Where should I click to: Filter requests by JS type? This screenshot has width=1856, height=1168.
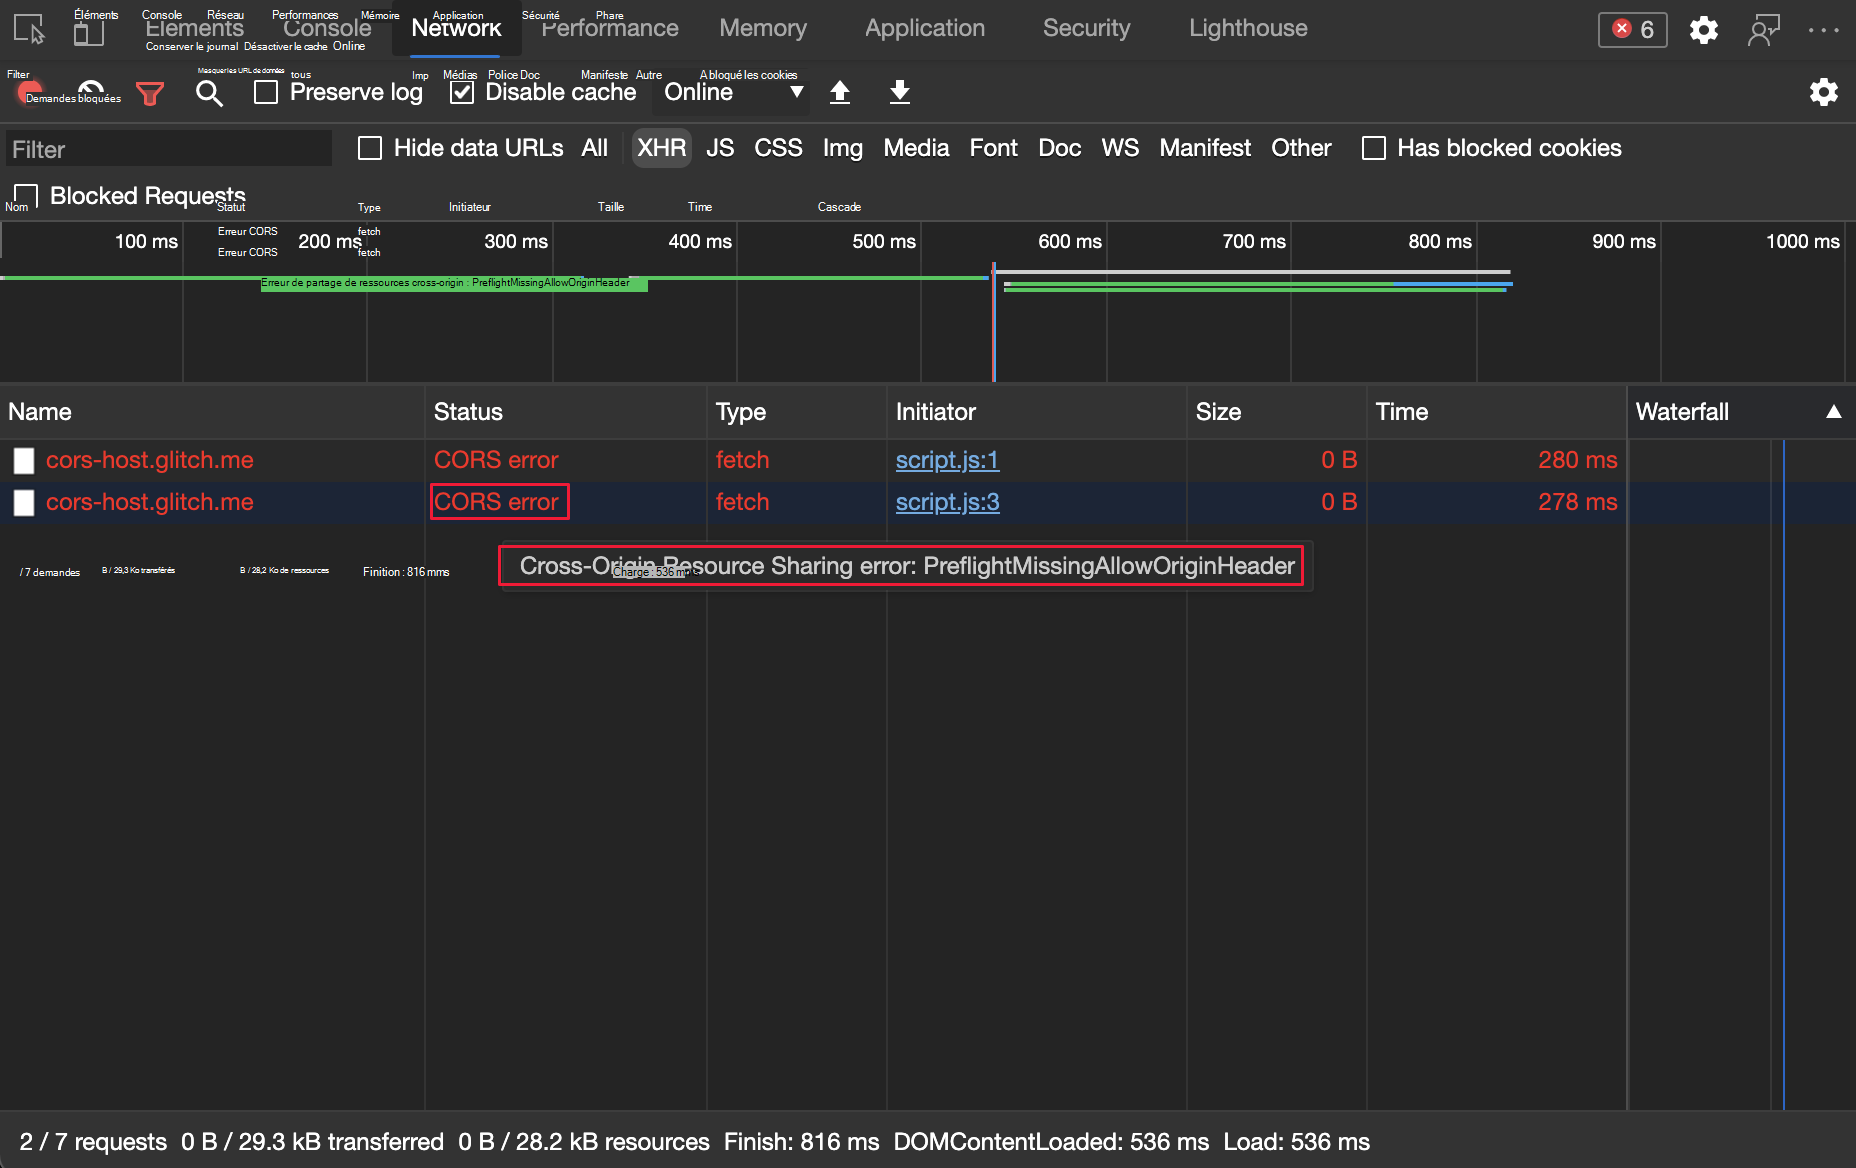[x=720, y=148]
